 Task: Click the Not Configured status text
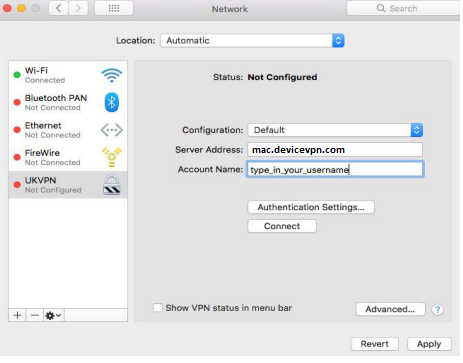click(x=282, y=77)
